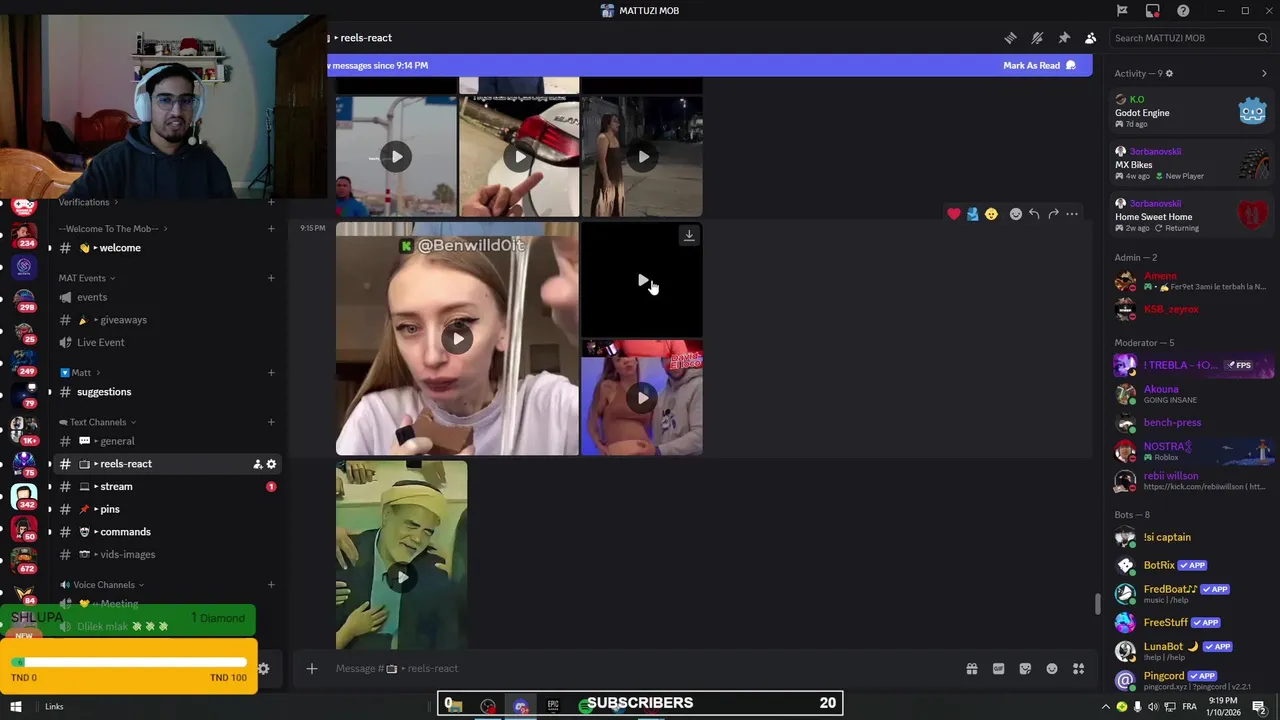Image resolution: width=1280 pixels, height=720 pixels.
Task: Join the Live Event stage channel
Action: [x=165, y=342]
